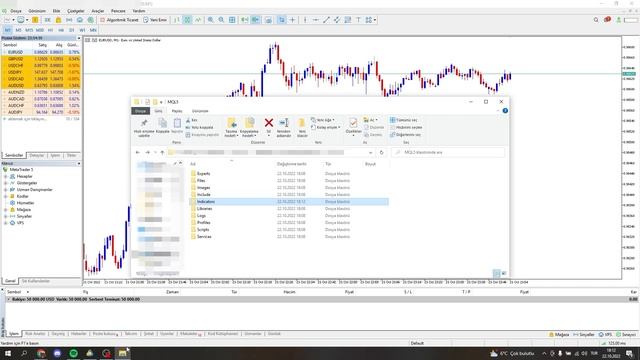The height and width of the screenshot is (360, 640).
Task: Click the MQL5 search field
Action: tap(448, 152)
